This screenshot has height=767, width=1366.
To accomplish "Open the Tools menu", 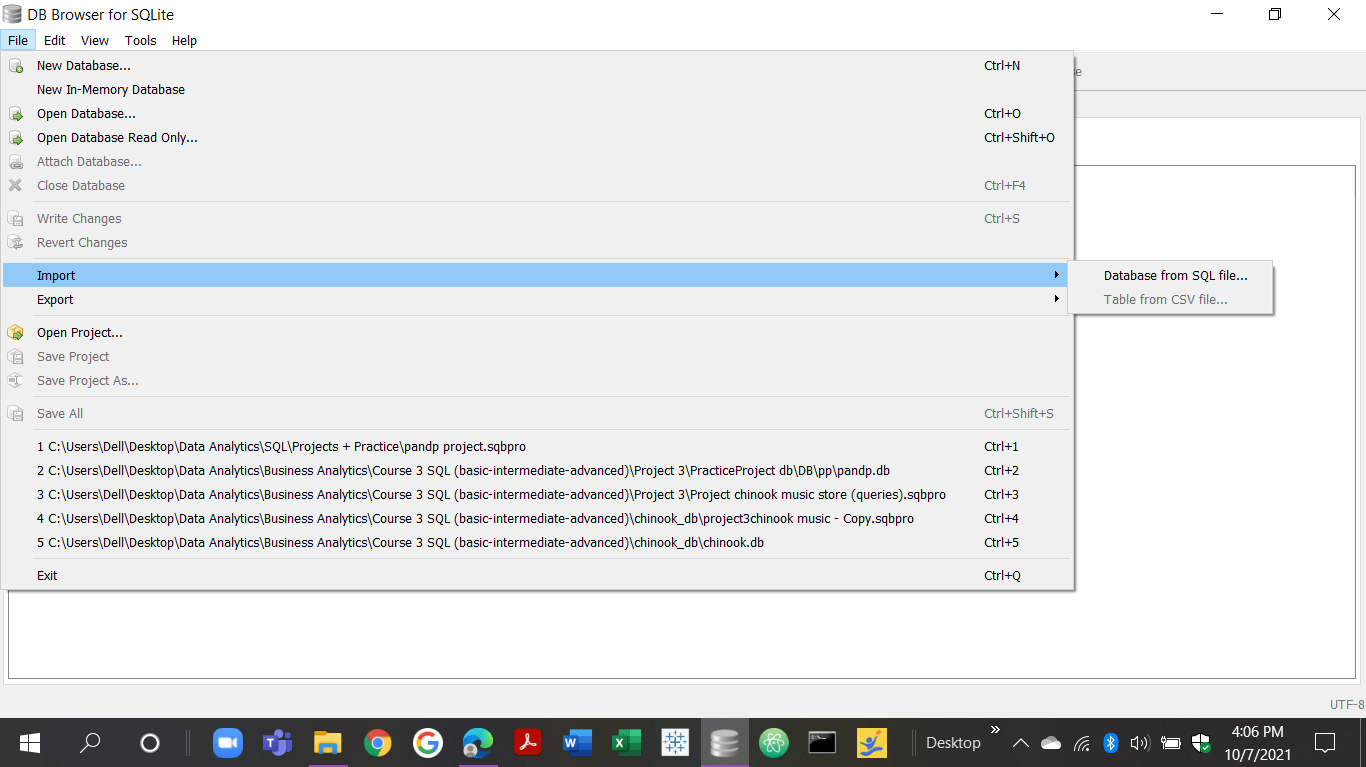I will (x=140, y=40).
